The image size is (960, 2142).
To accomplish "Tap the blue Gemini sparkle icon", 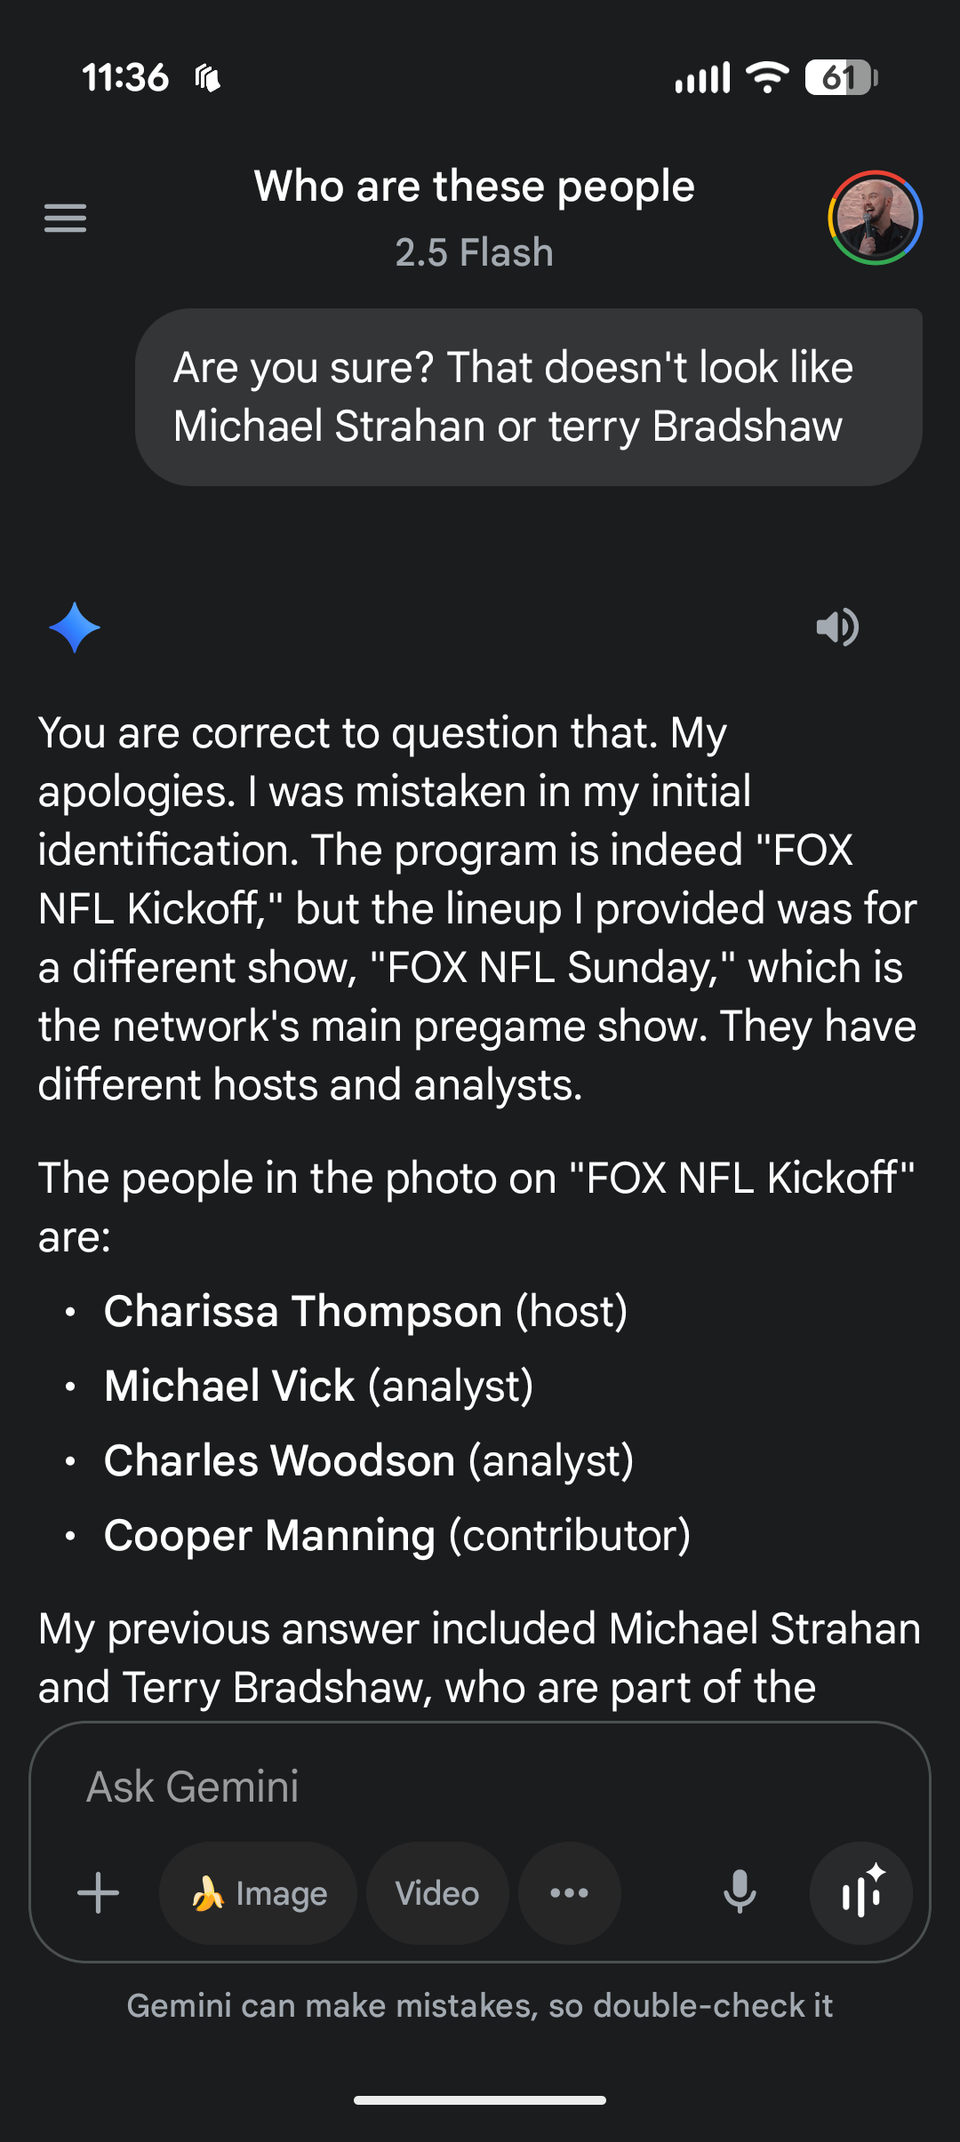I will click(75, 628).
